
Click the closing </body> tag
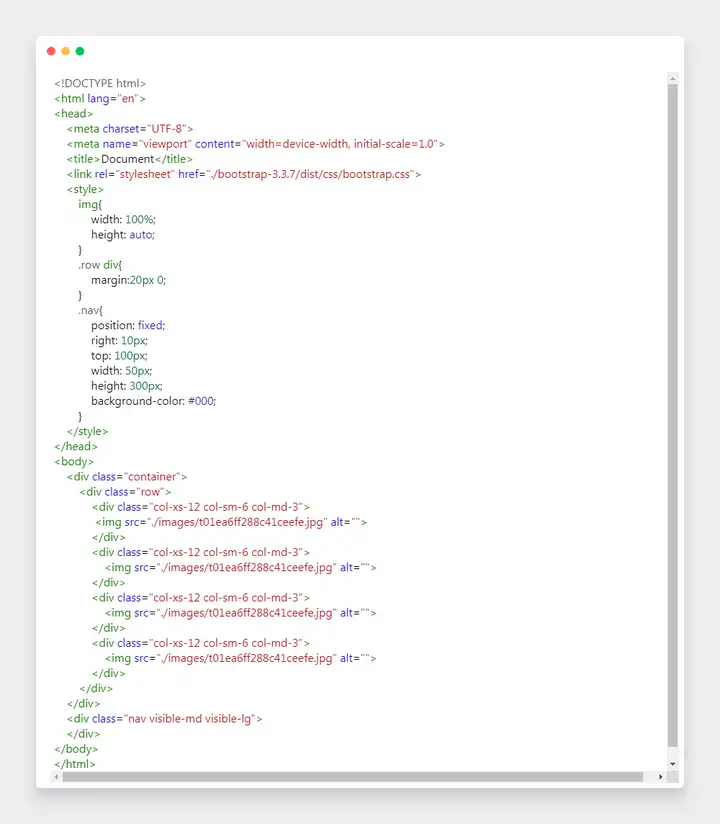[x=76, y=749]
